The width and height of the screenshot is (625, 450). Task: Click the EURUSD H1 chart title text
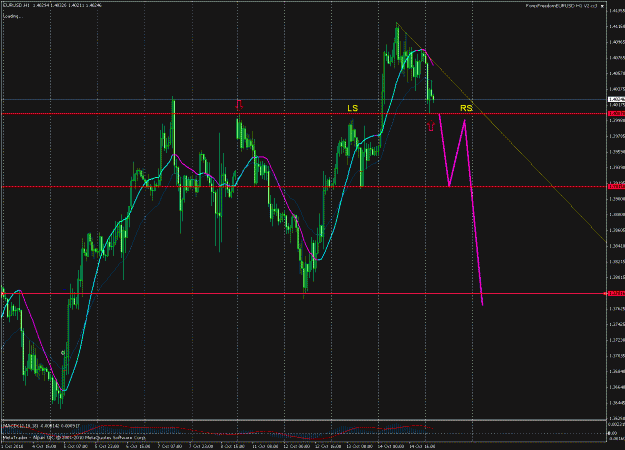point(52,6)
